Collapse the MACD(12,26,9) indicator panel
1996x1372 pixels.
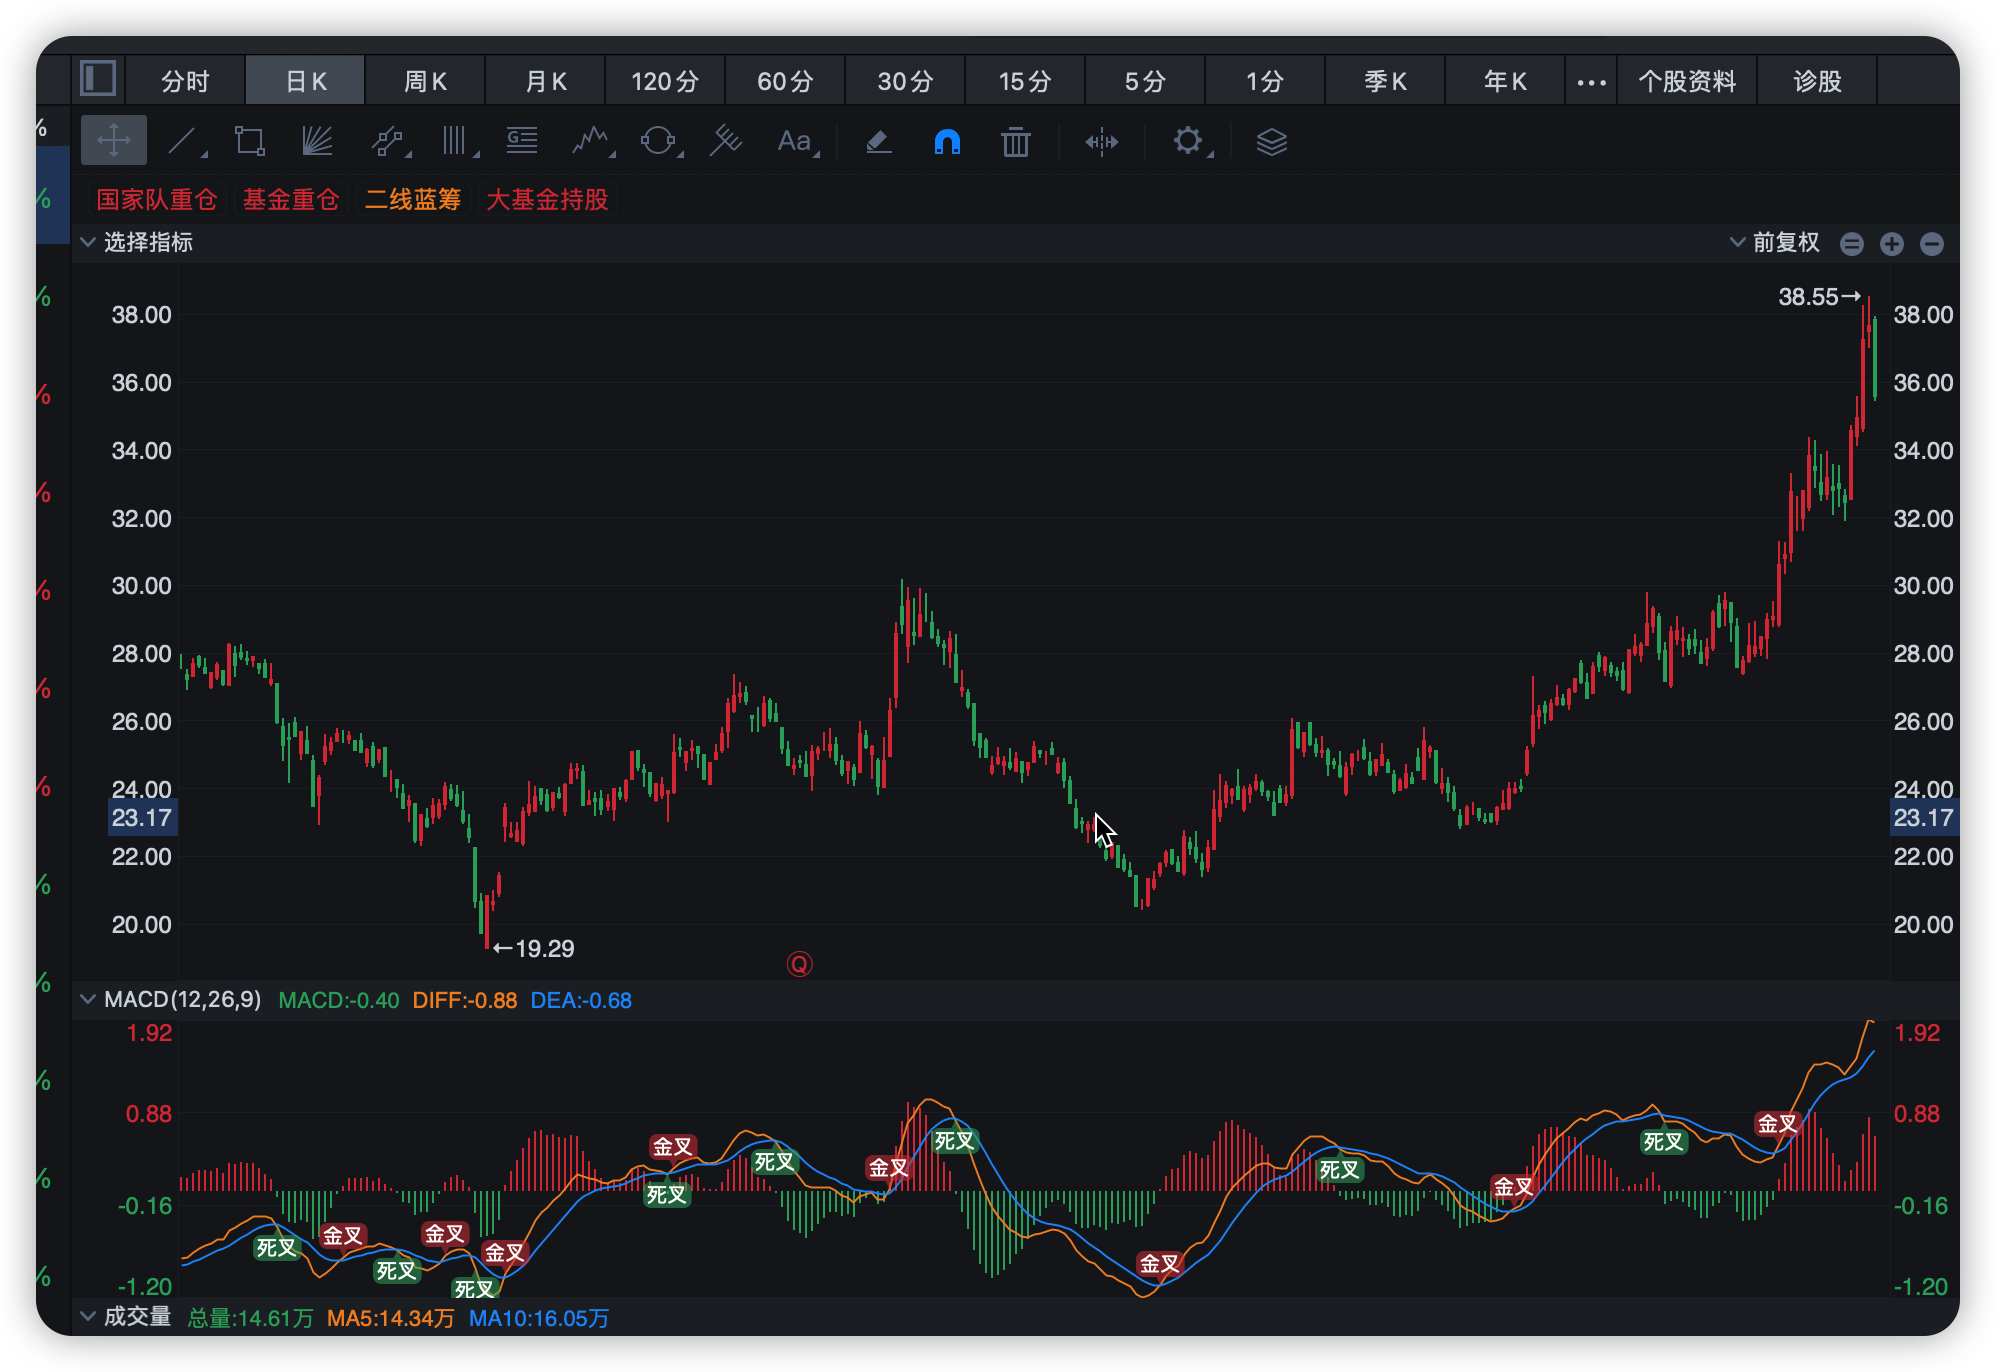click(x=88, y=999)
